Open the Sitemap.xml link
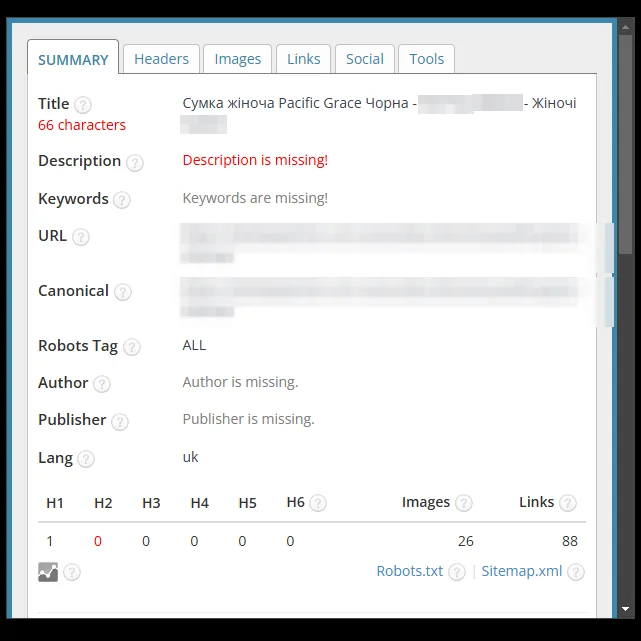Image resolution: width=641 pixels, height=641 pixels. click(x=522, y=571)
